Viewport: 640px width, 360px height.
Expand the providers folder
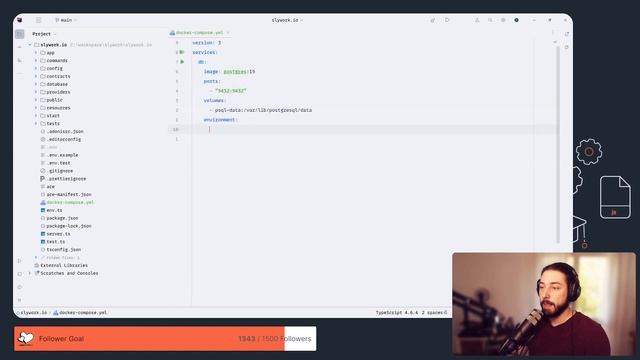[x=36, y=92]
